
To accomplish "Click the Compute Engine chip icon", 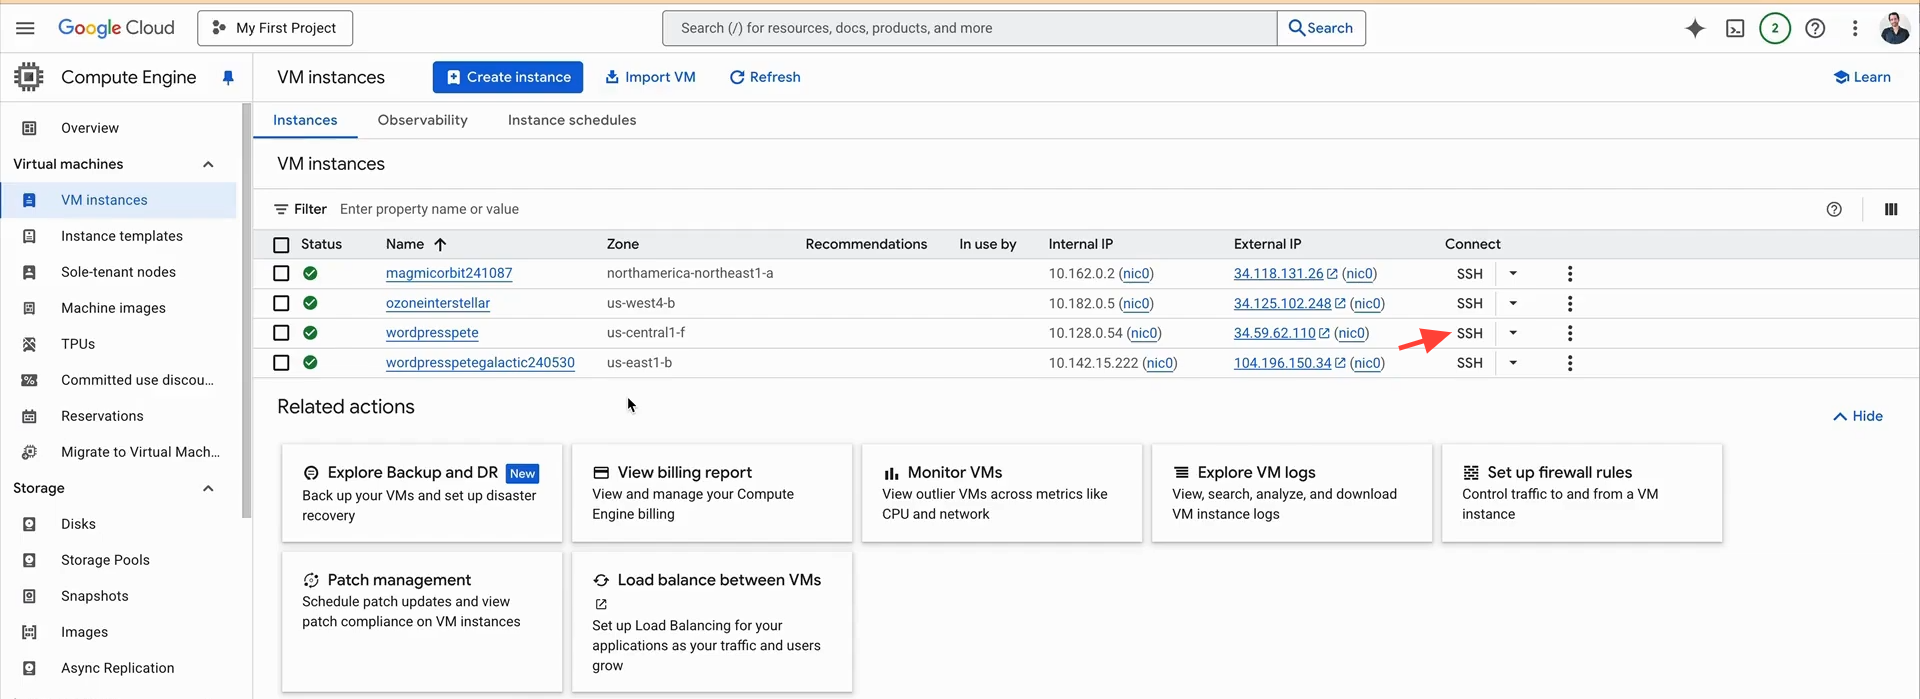I will (x=29, y=77).
